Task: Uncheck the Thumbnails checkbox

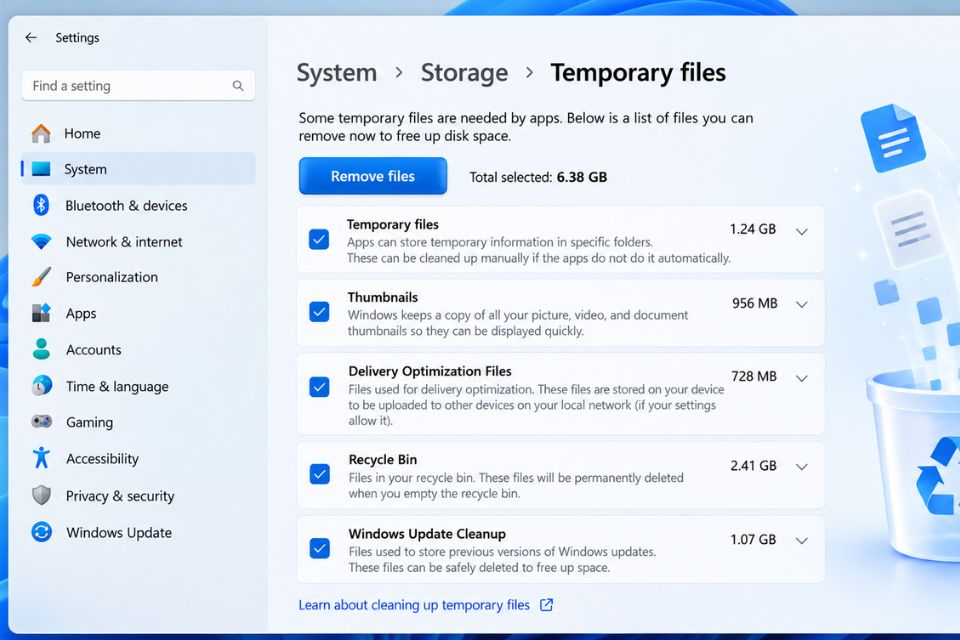Action: (x=319, y=312)
